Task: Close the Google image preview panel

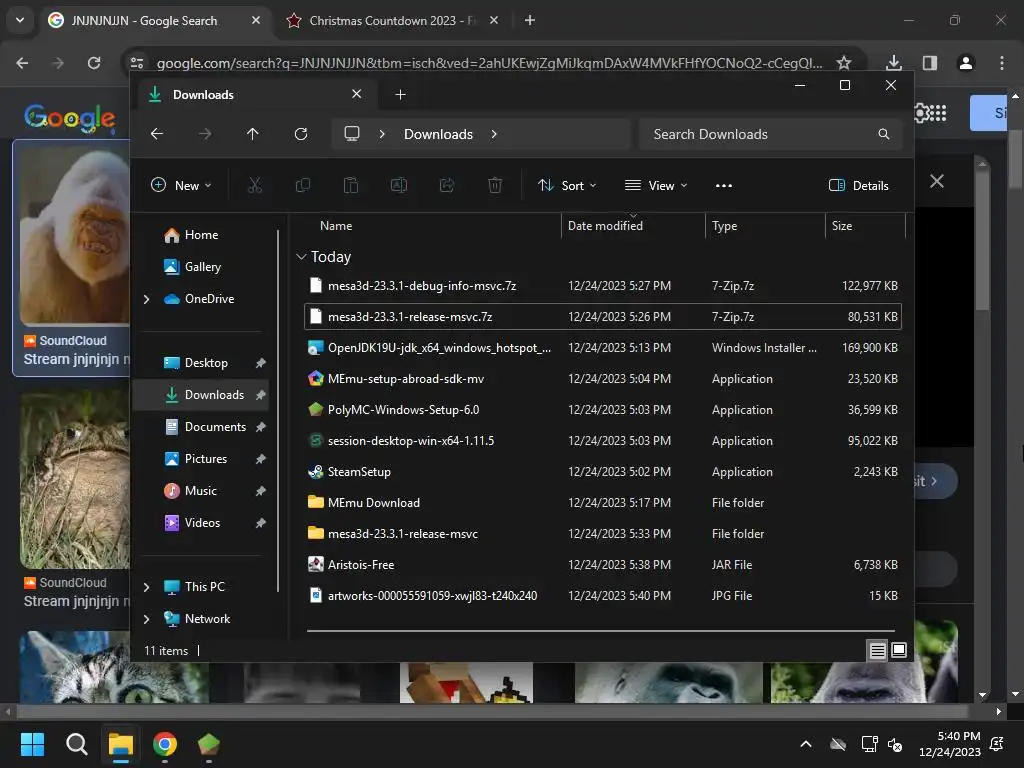Action: (x=936, y=182)
